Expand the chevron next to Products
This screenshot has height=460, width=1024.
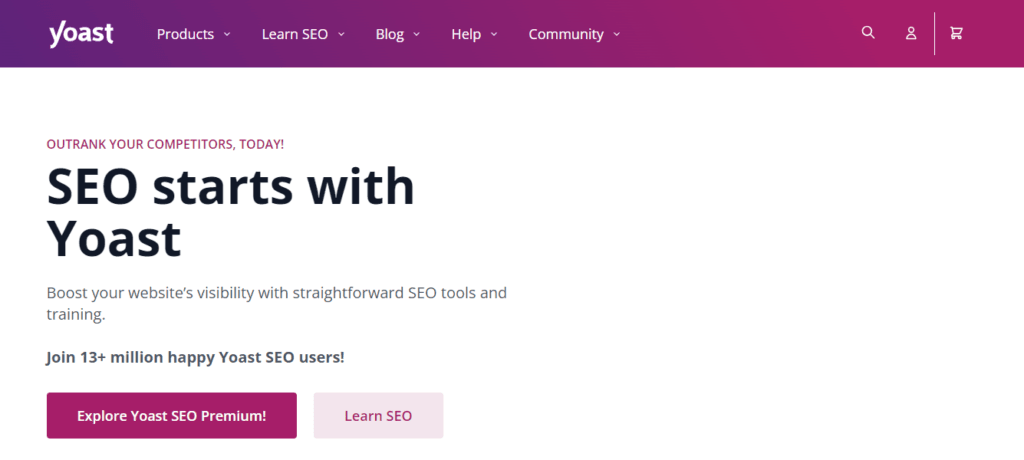[227, 34]
